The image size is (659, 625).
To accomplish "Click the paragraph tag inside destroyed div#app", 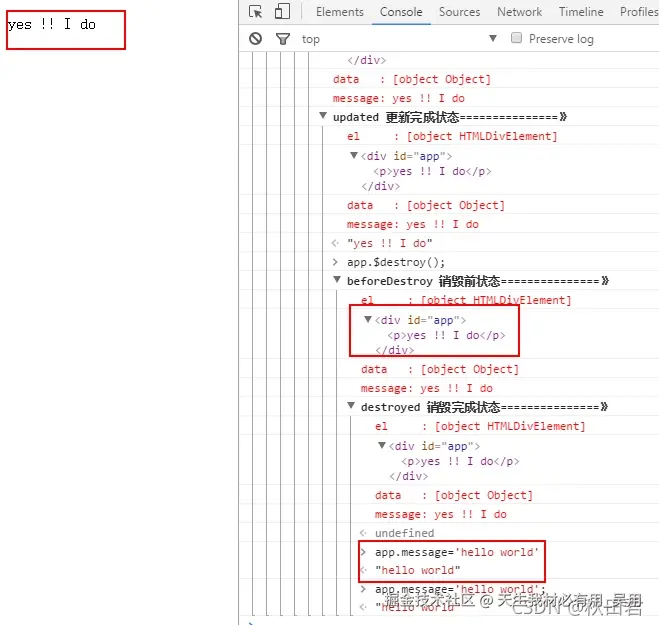I will coord(460,461).
